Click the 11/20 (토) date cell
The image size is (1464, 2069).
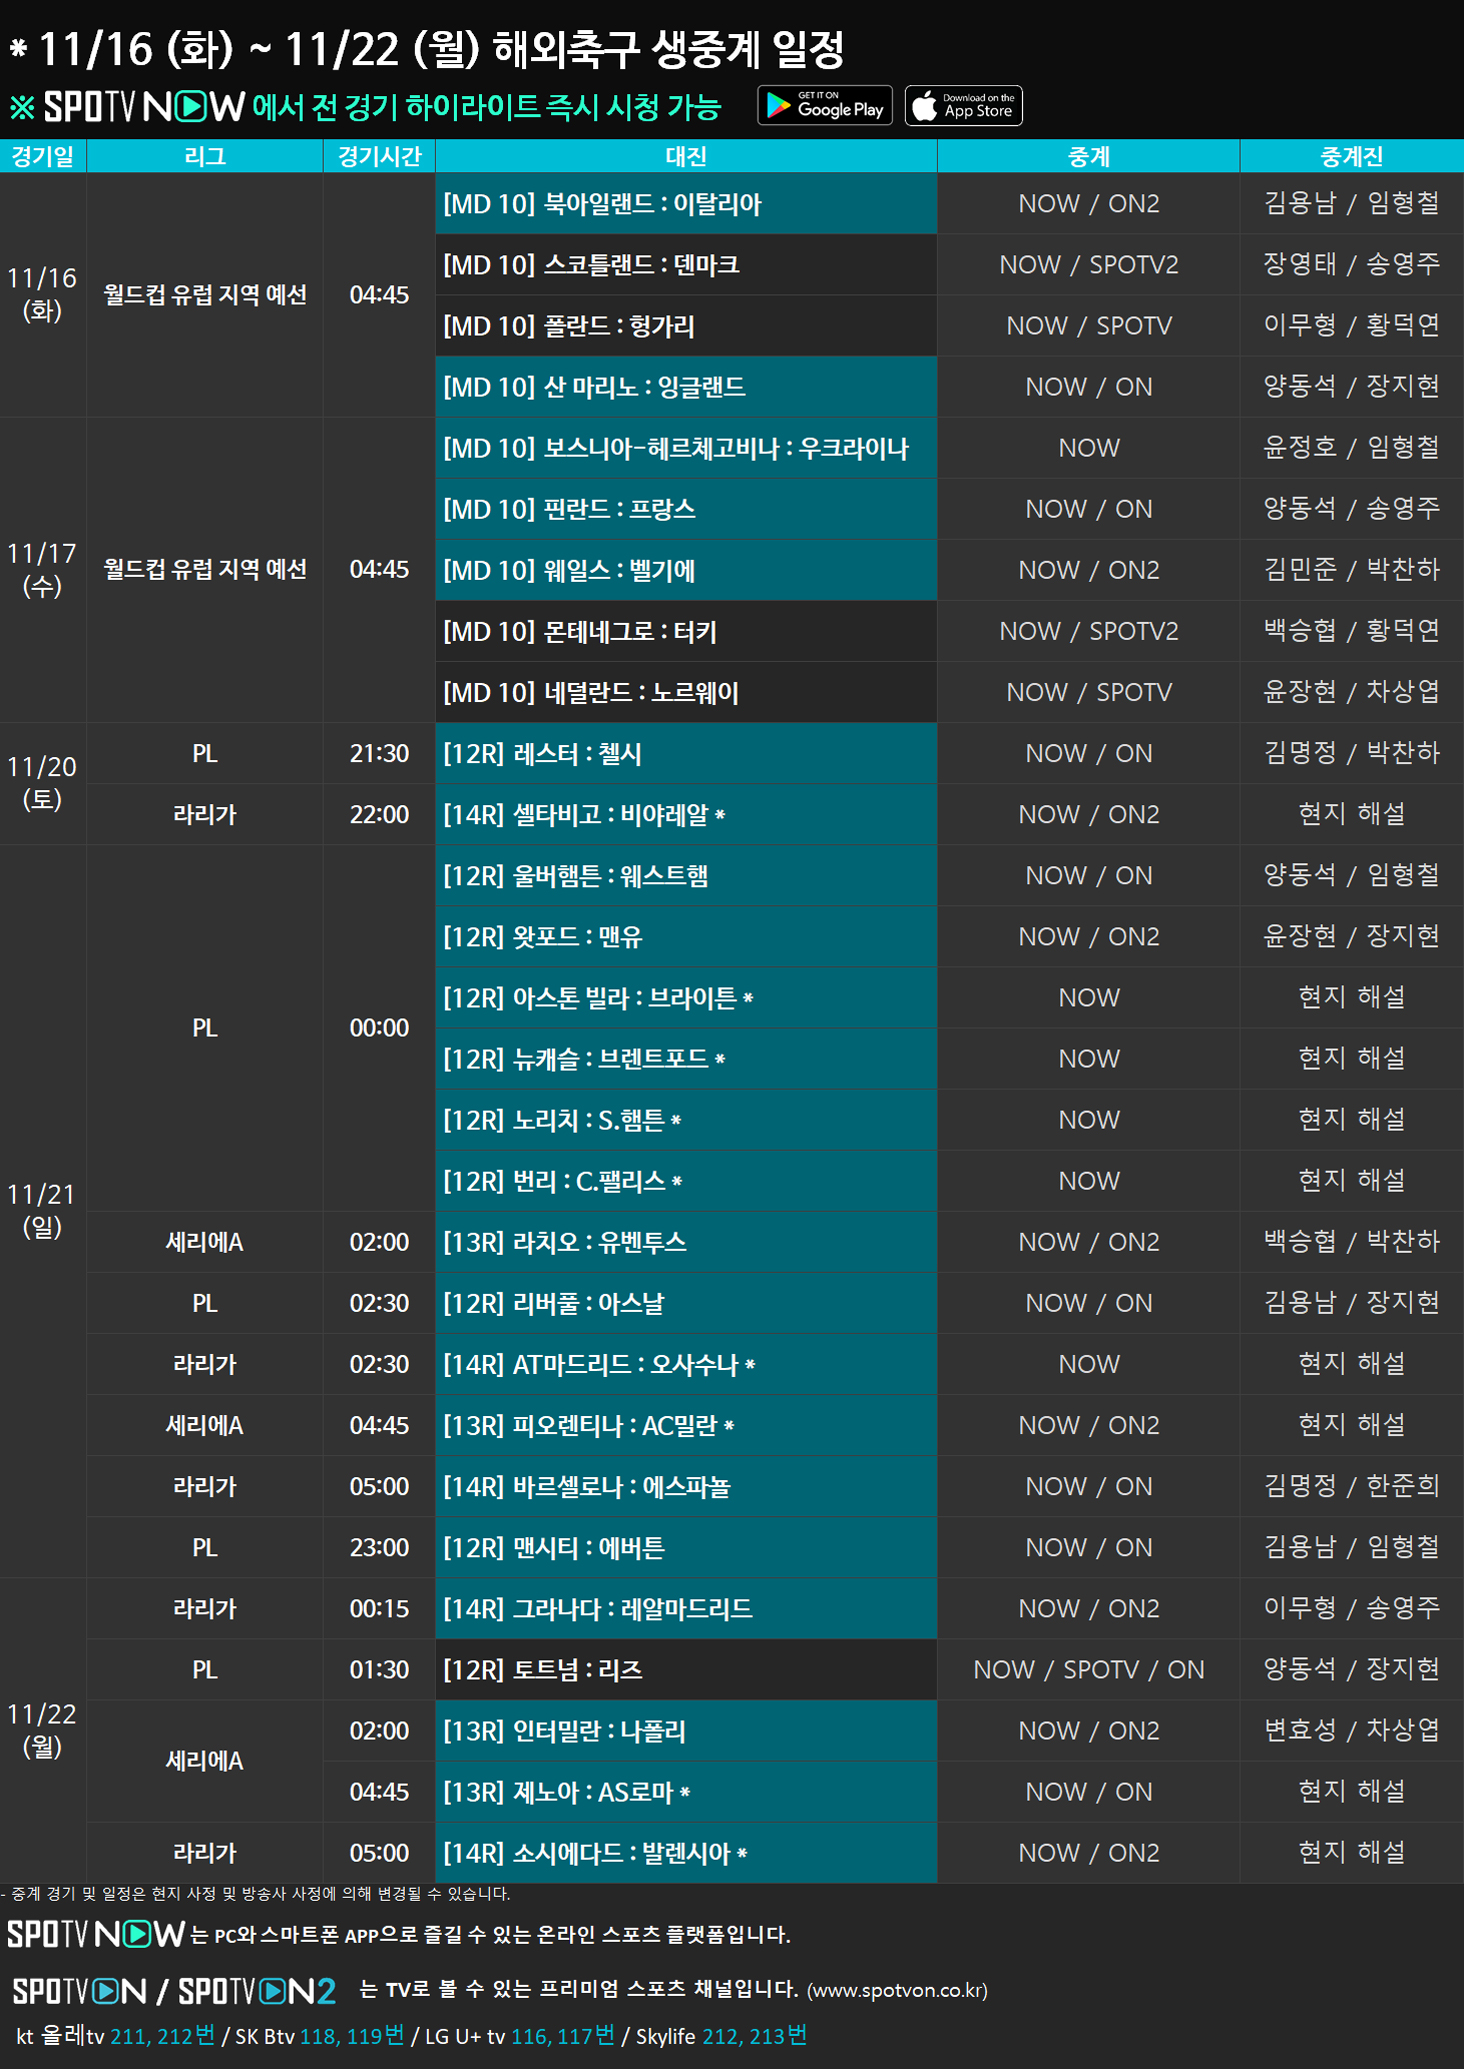(42, 783)
